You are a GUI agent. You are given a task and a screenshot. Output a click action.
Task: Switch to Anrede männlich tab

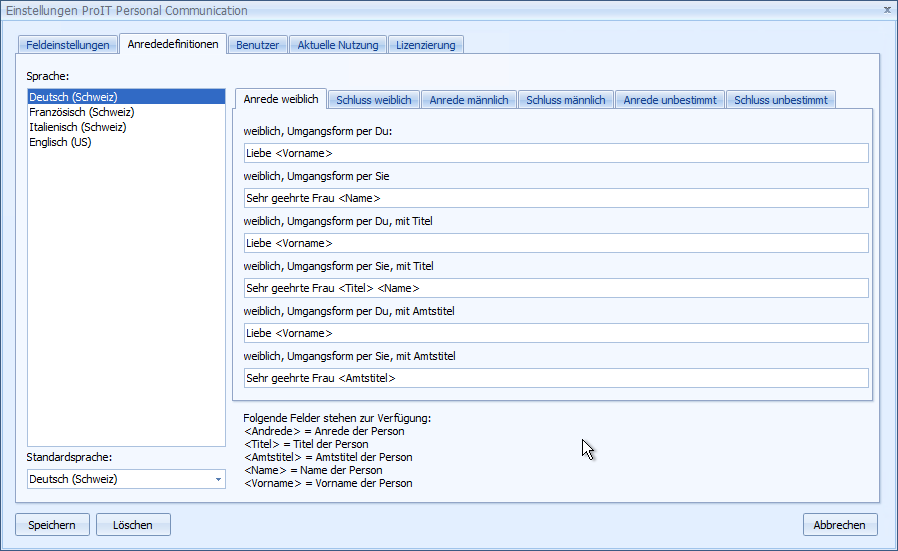pyautogui.click(x=469, y=100)
